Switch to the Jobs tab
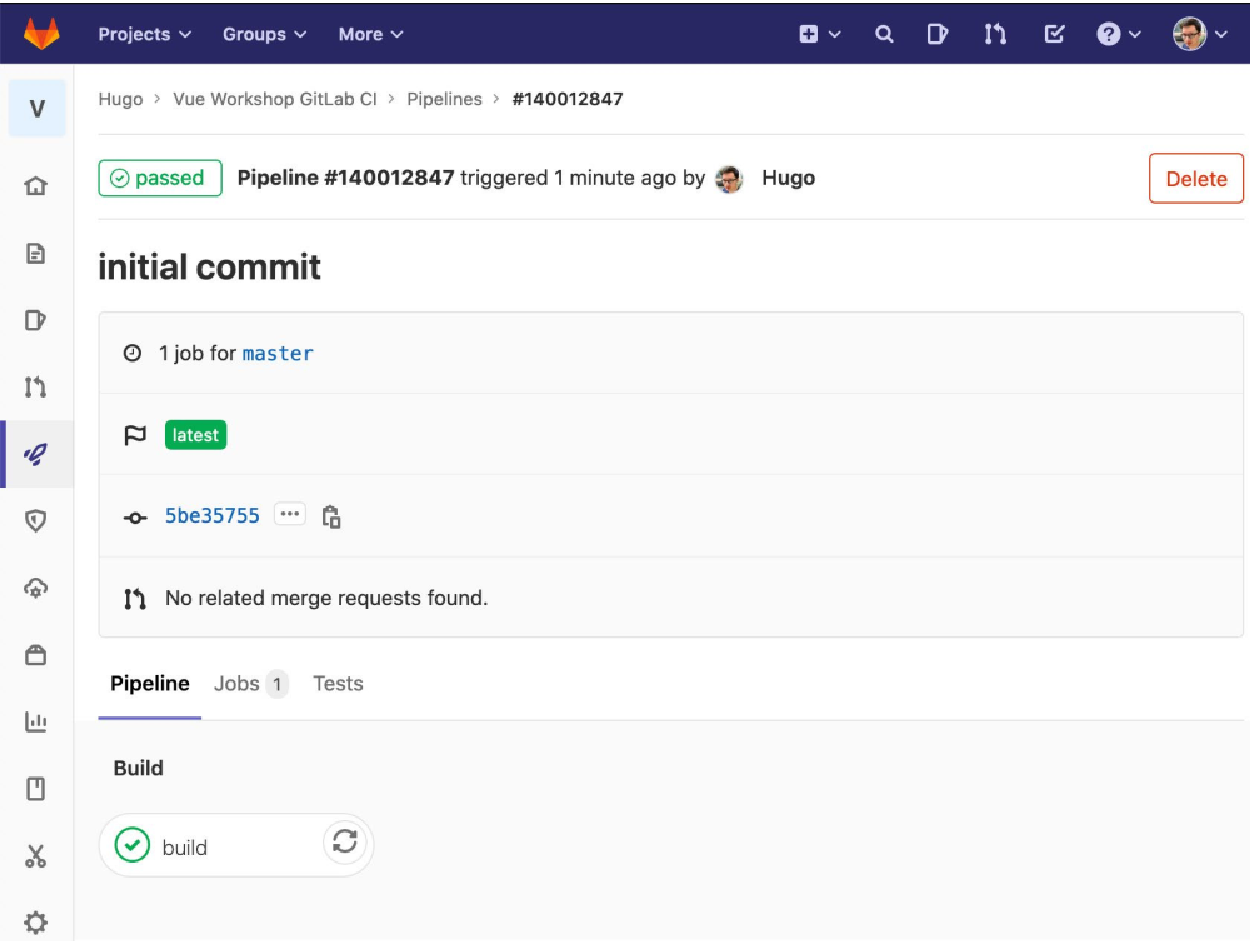Viewport: 1251px width, 945px height. coord(251,684)
